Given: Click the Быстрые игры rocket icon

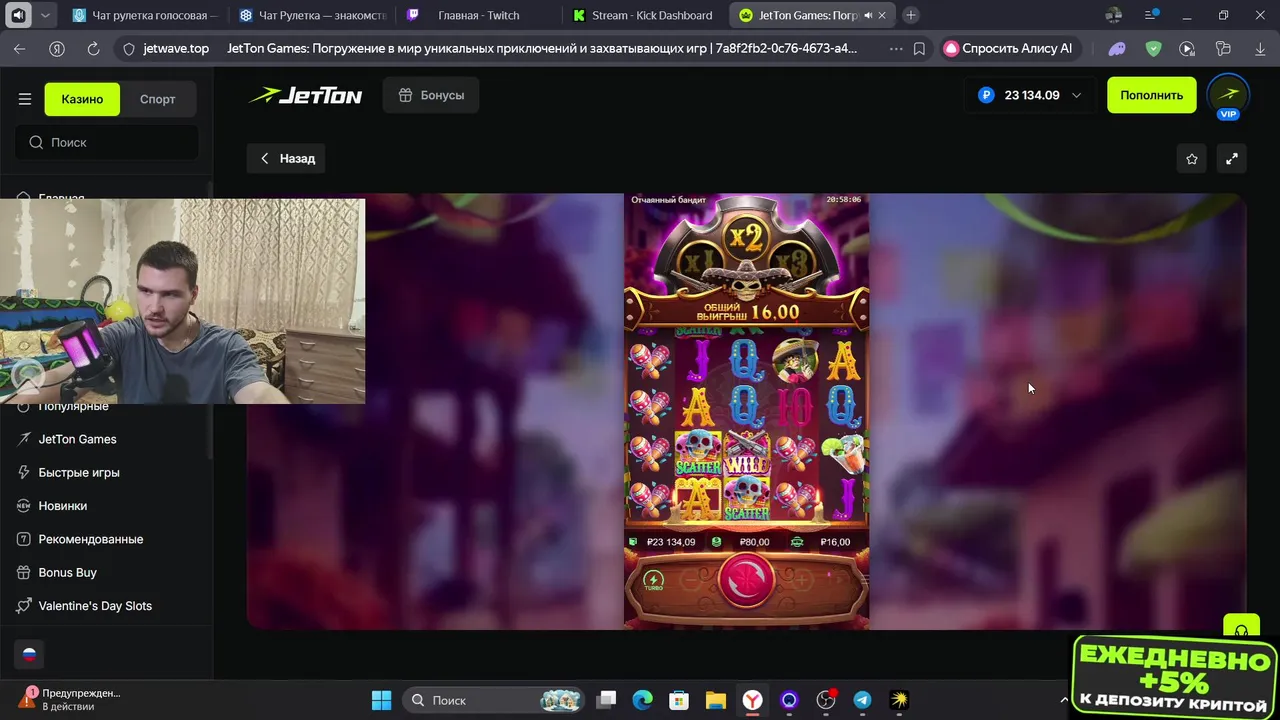Looking at the screenshot, I should (x=24, y=472).
